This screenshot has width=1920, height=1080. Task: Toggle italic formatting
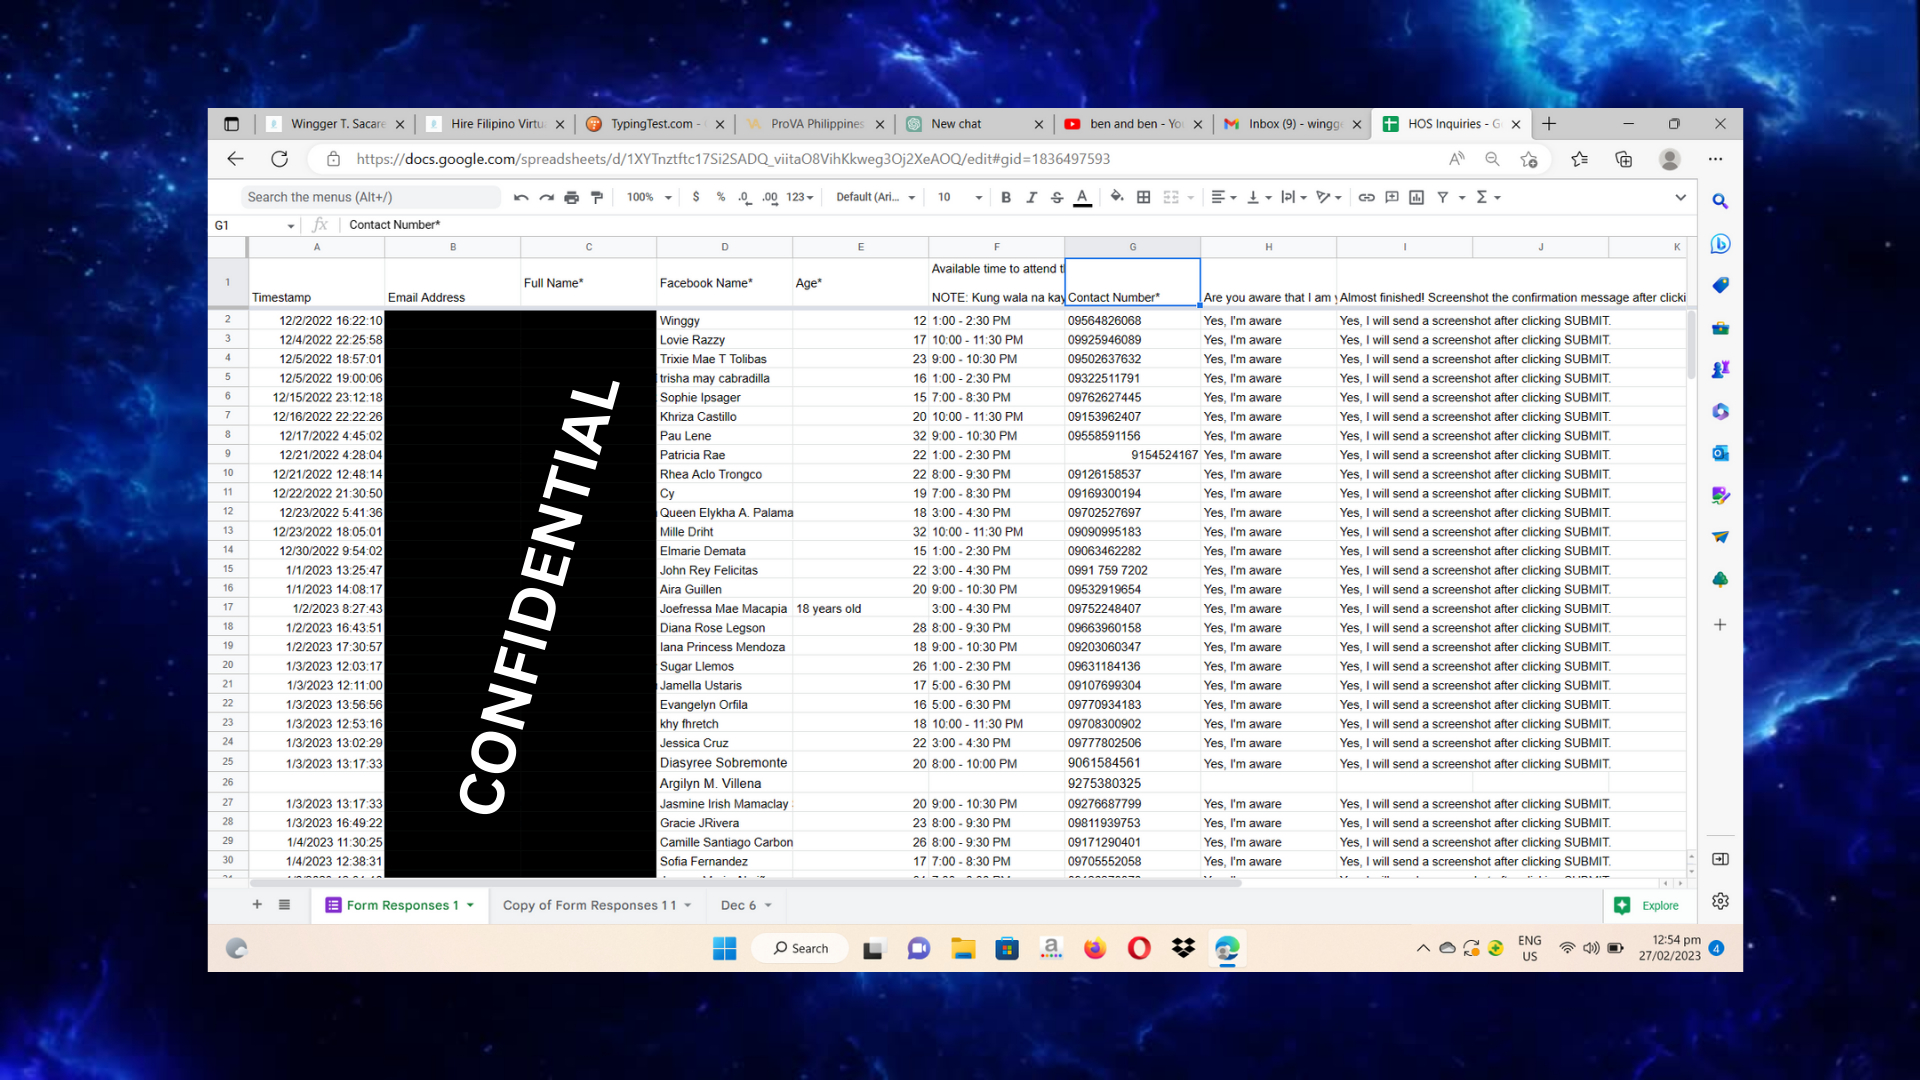coord(1031,197)
